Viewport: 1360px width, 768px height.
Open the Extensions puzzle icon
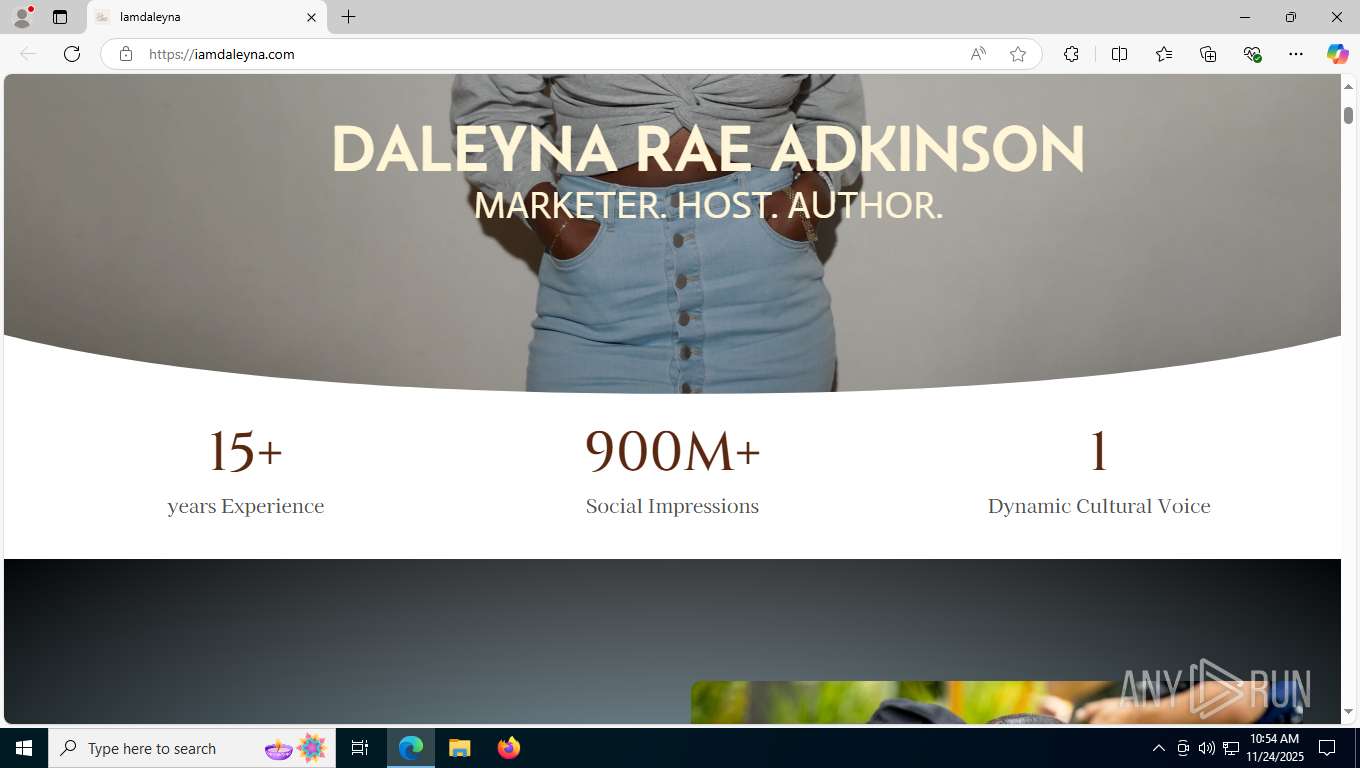1071,54
